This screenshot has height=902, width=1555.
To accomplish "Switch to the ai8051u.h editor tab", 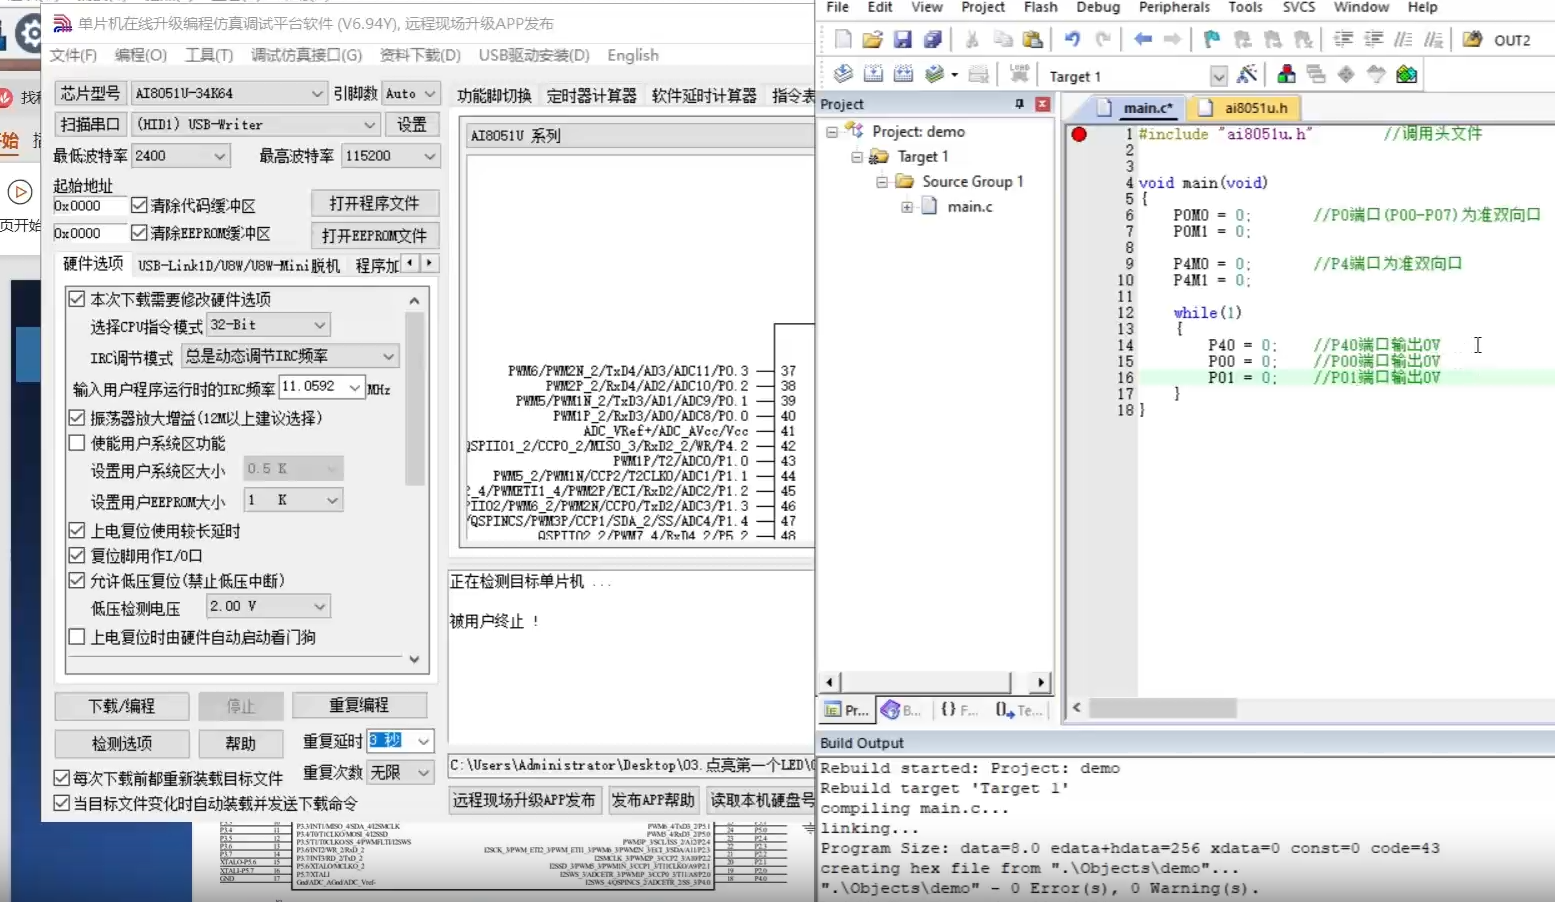I will 1245,108.
